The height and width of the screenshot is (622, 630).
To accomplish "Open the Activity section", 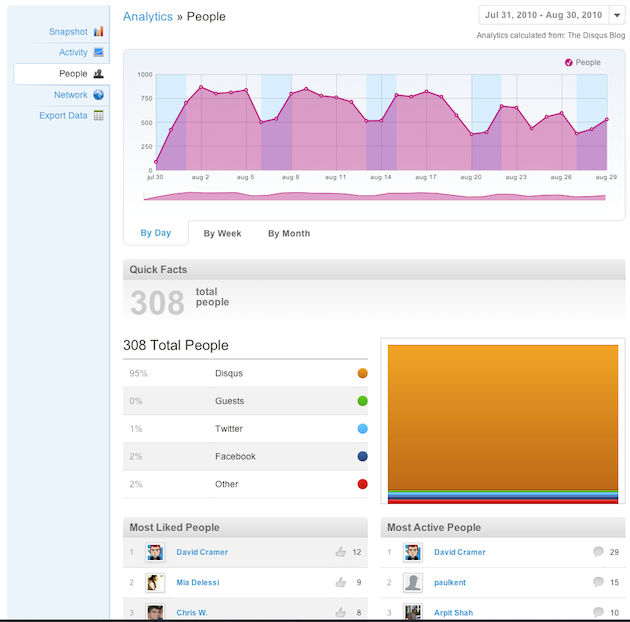I will [73, 52].
